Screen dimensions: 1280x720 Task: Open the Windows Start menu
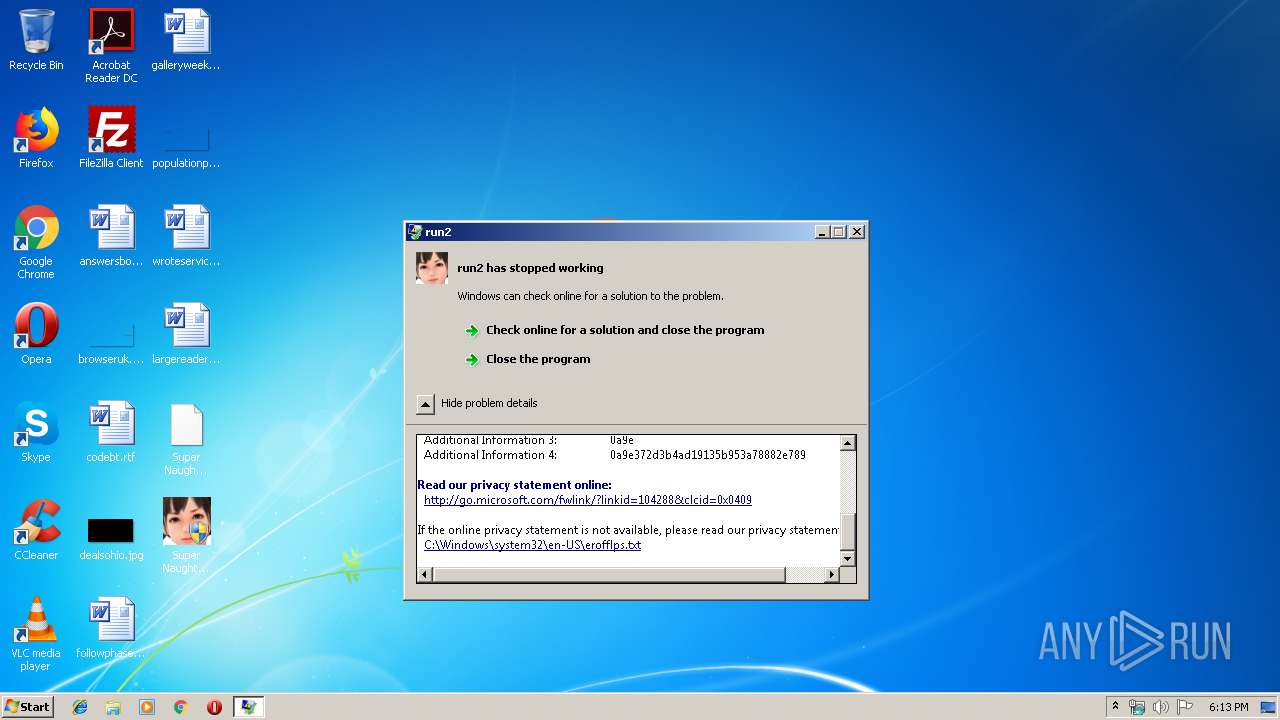(x=27, y=707)
